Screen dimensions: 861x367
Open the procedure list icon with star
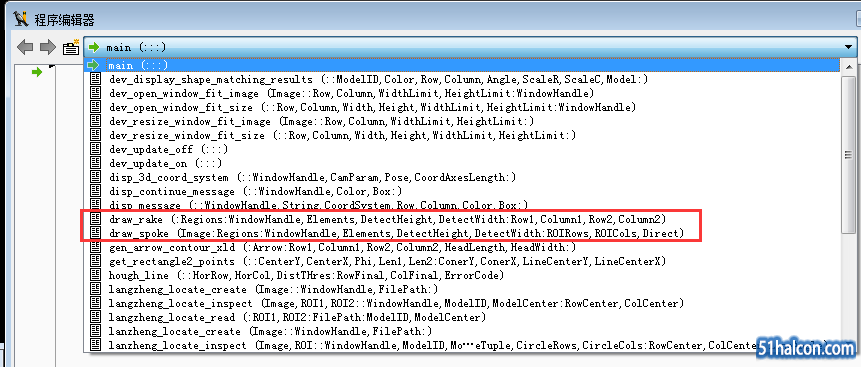point(71,47)
